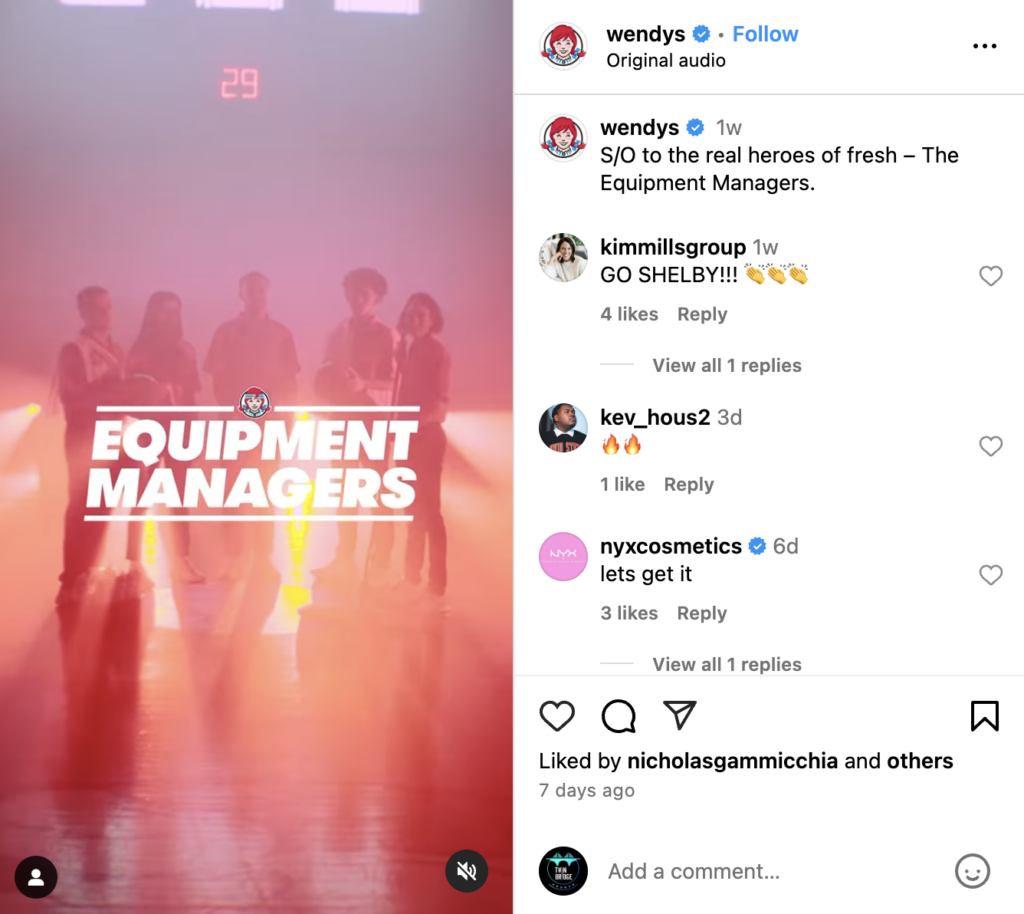Open nicholasgammicchia's profile from likes
The image size is (1024, 914).
tap(732, 761)
